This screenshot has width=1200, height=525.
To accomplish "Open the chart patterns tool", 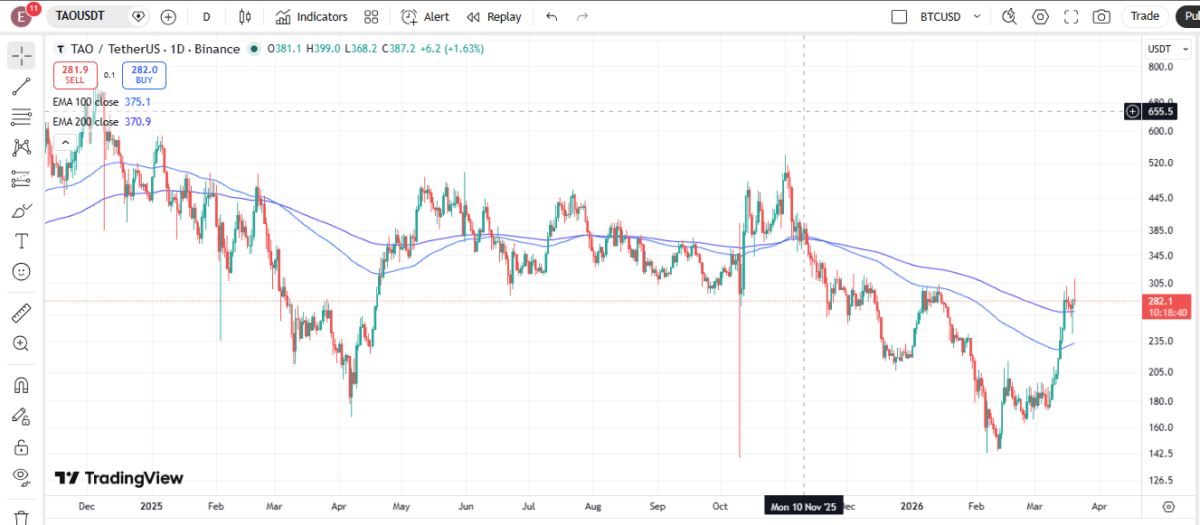I will pyautogui.click(x=21, y=149).
